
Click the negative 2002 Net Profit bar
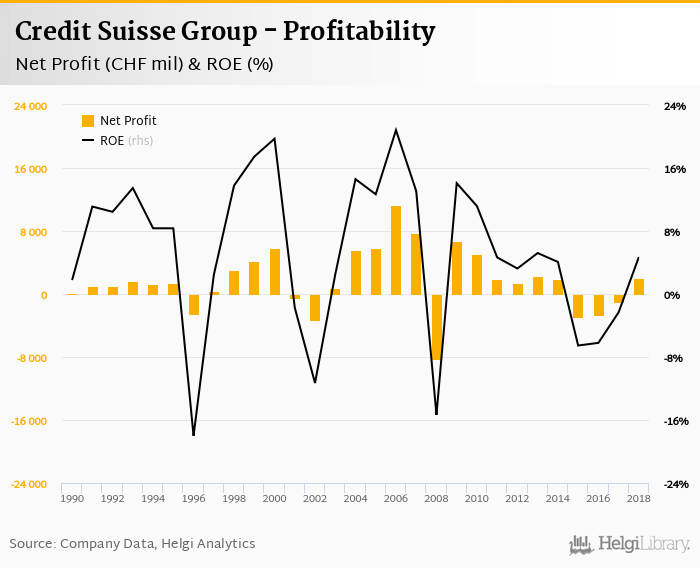click(x=315, y=308)
